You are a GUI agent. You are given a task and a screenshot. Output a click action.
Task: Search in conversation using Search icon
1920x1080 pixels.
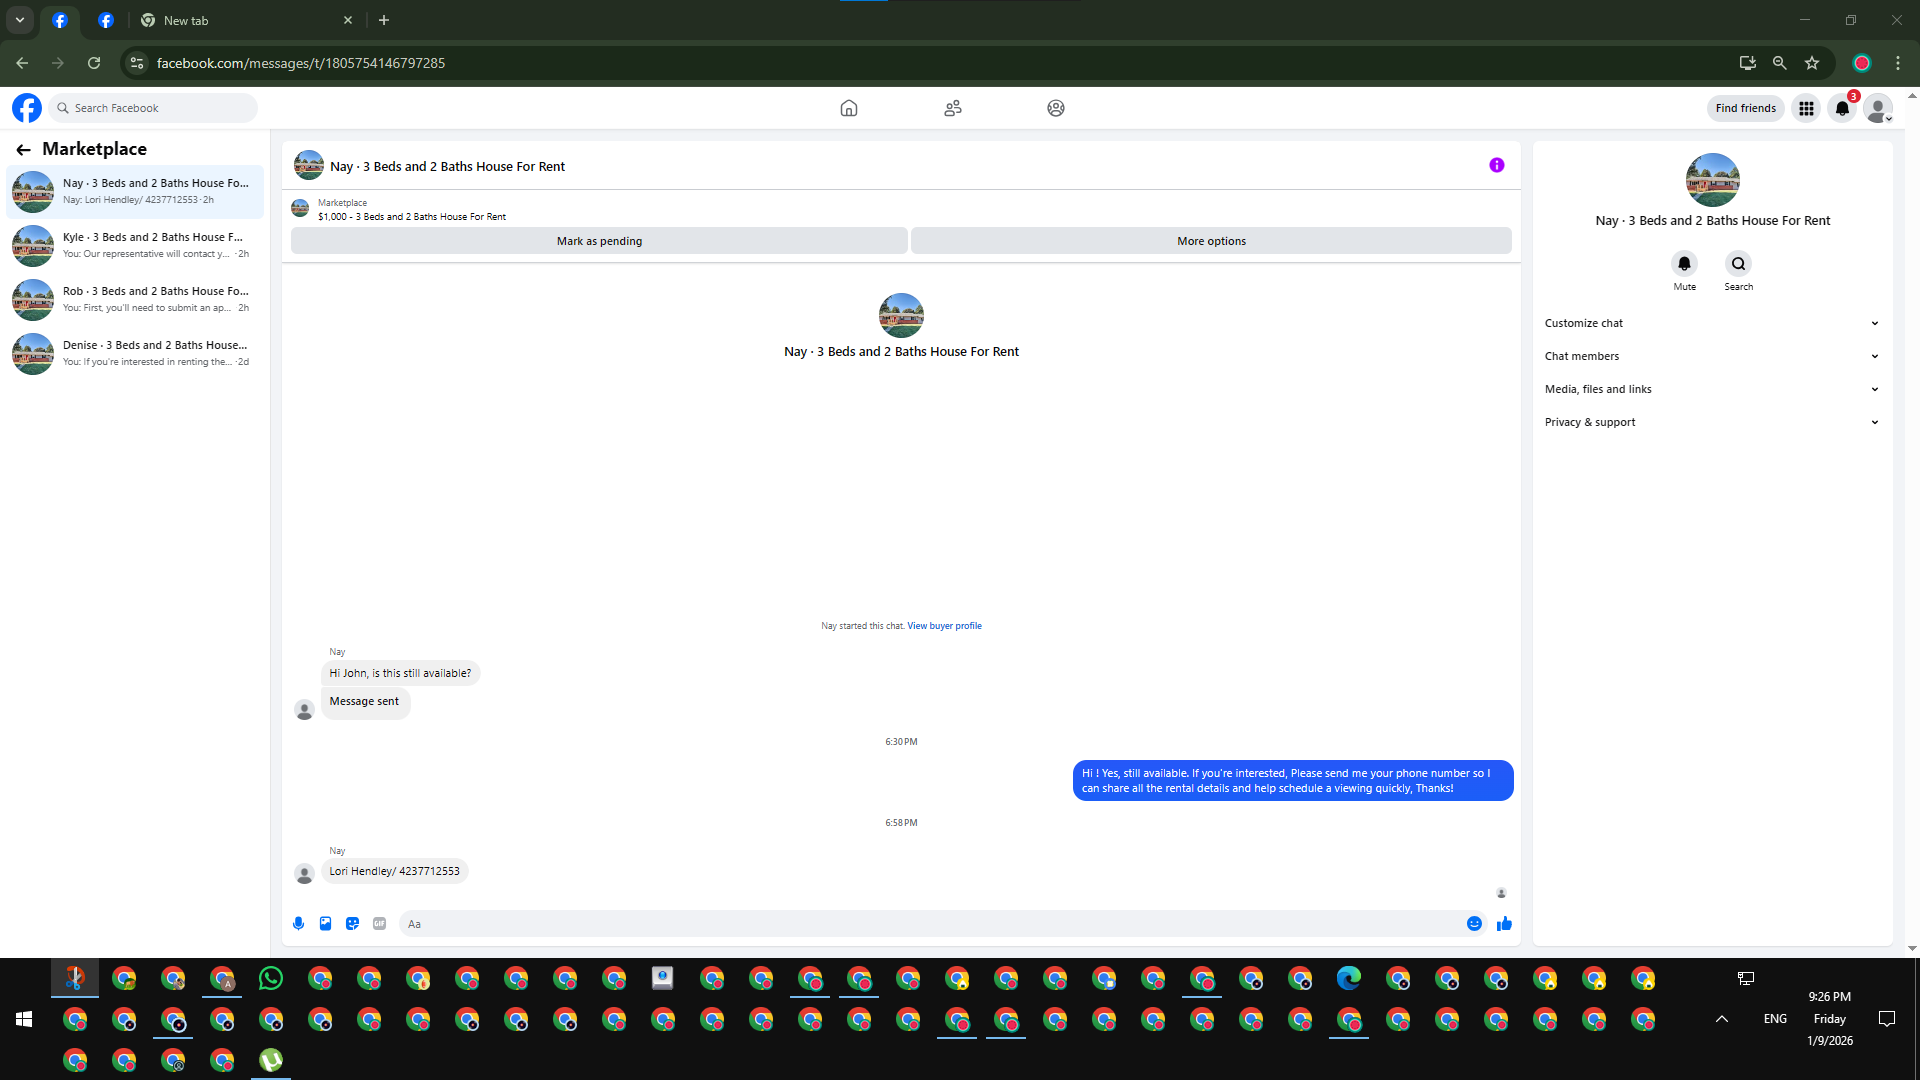(x=1738, y=264)
